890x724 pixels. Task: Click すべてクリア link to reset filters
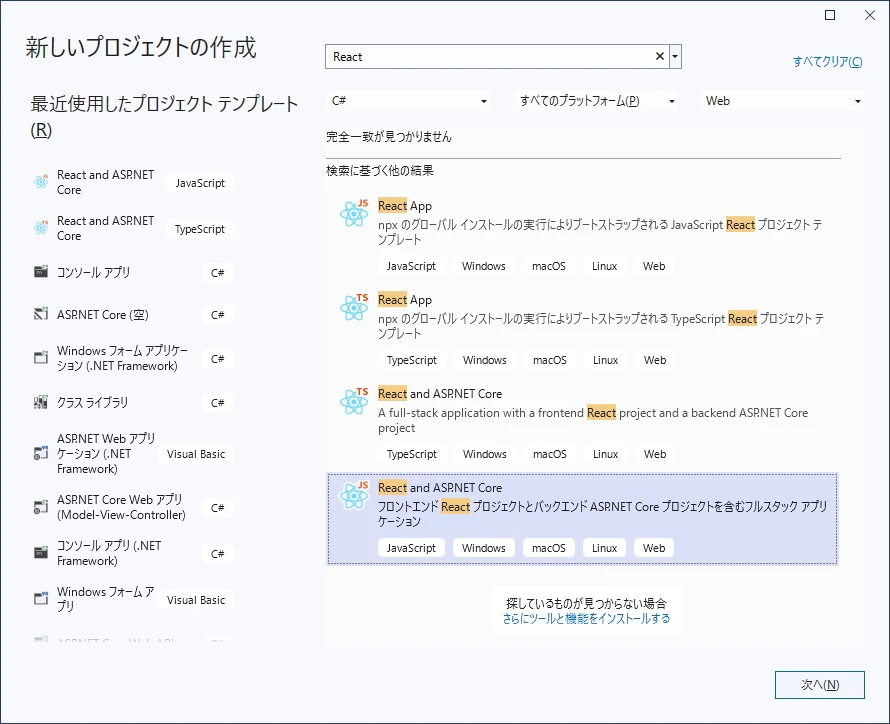point(828,61)
